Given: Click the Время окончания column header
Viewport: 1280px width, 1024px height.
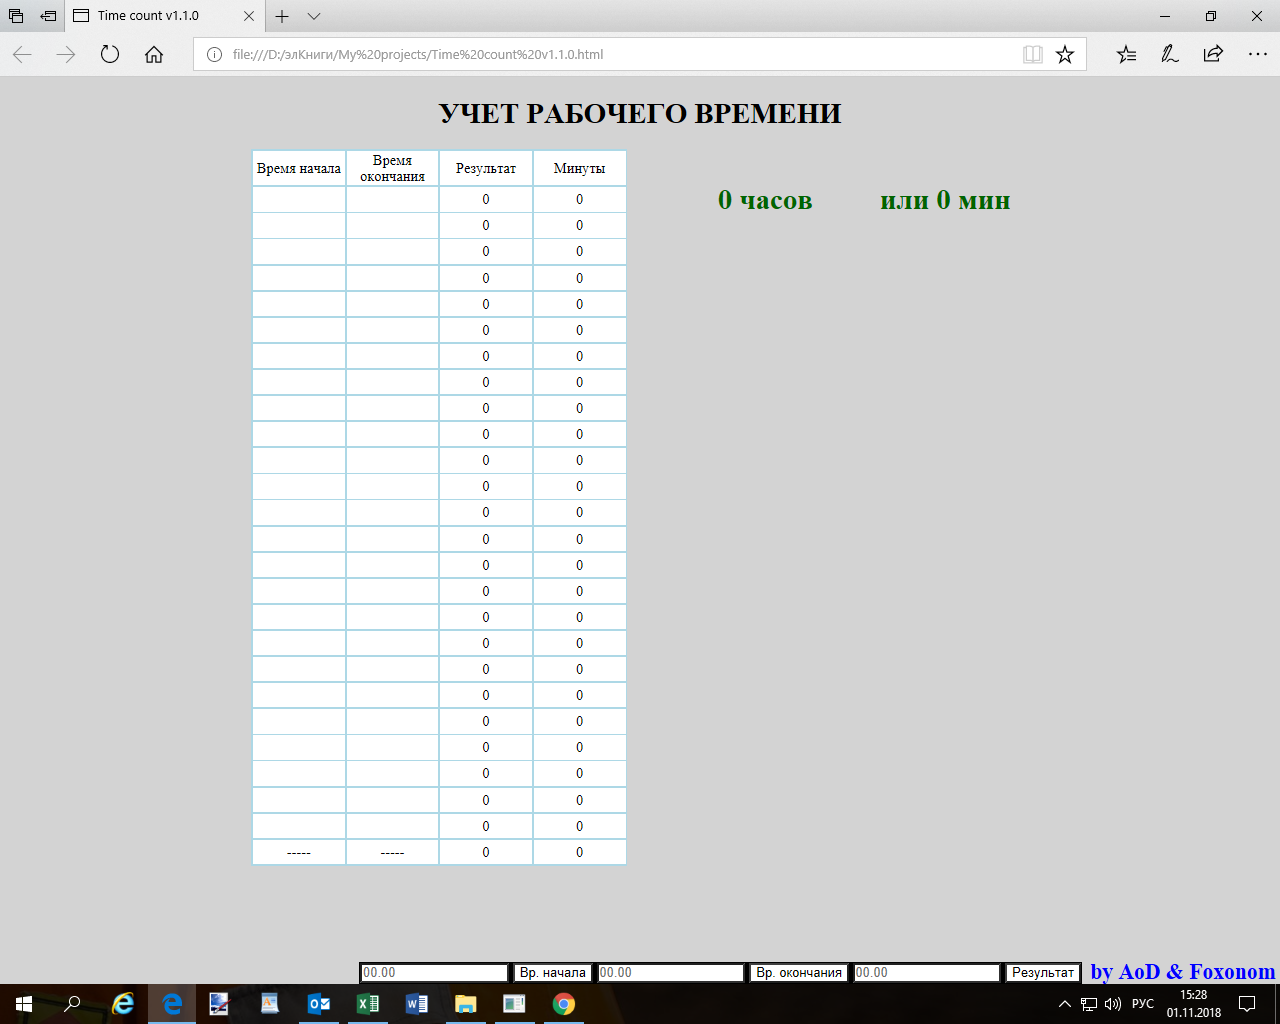Looking at the screenshot, I should point(392,169).
